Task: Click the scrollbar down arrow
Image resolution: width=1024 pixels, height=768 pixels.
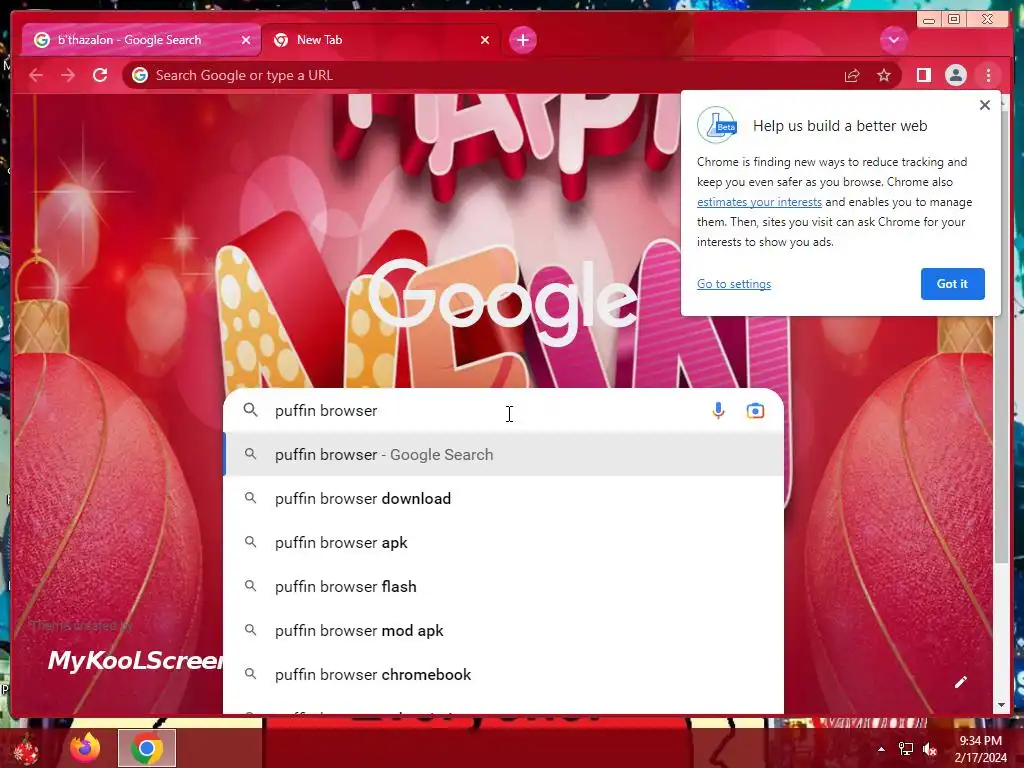Action: pyautogui.click(x=1001, y=705)
